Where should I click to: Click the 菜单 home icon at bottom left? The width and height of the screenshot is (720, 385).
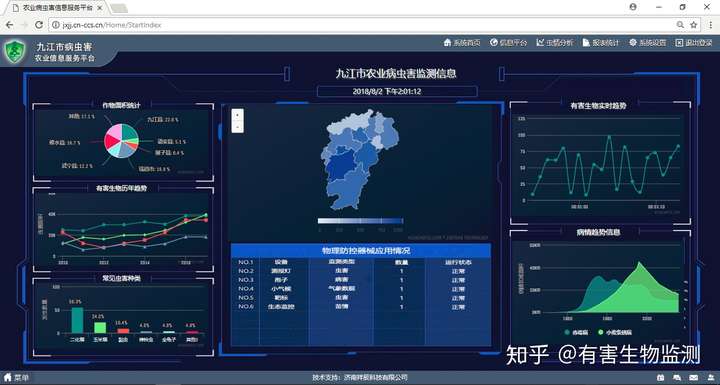pyautogui.click(x=8, y=378)
